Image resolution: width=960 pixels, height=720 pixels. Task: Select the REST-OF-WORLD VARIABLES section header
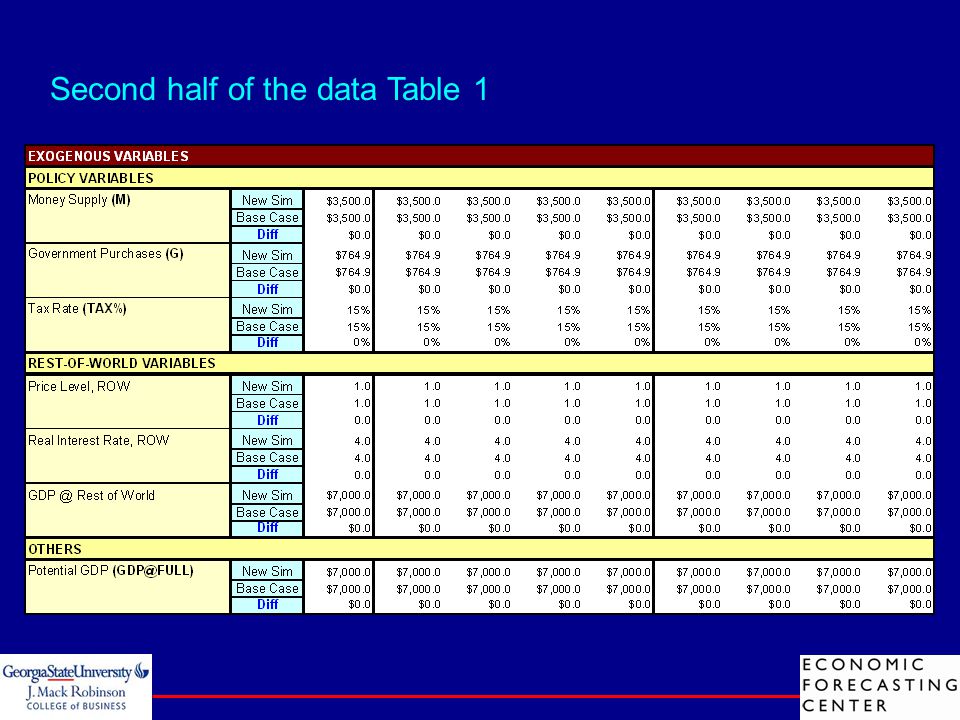(479, 363)
